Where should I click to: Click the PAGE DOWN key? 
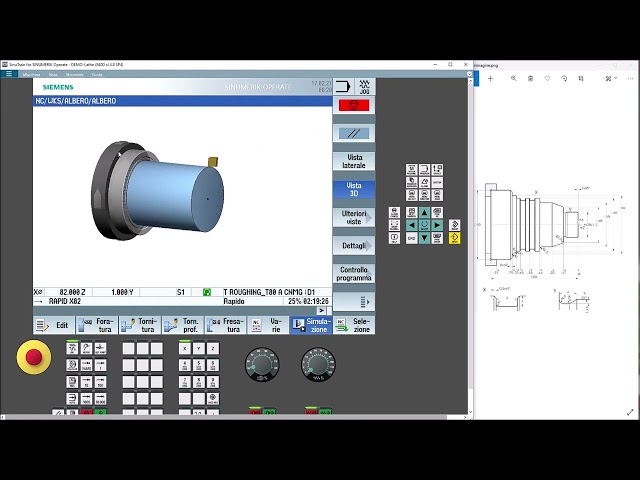click(x=437, y=238)
